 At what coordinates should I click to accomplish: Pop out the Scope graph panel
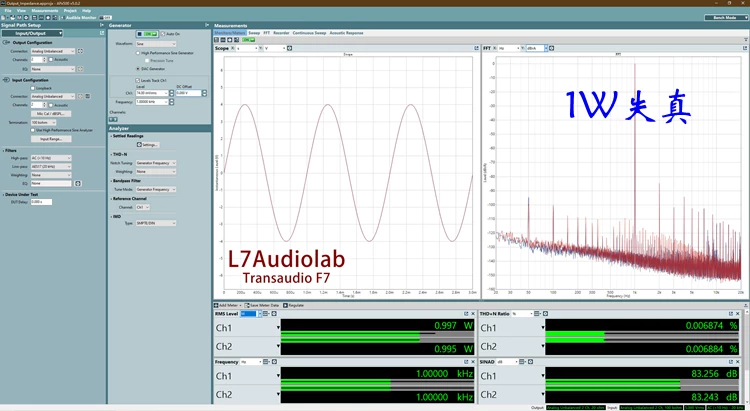476,48
